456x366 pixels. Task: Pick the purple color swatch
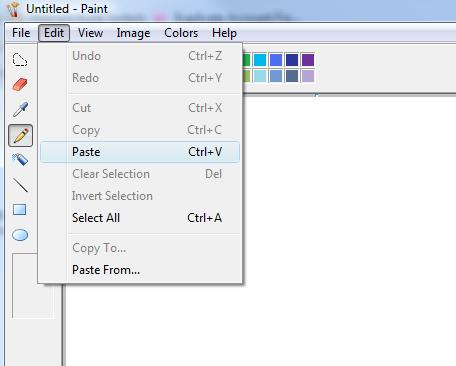click(x=308, y=60)
